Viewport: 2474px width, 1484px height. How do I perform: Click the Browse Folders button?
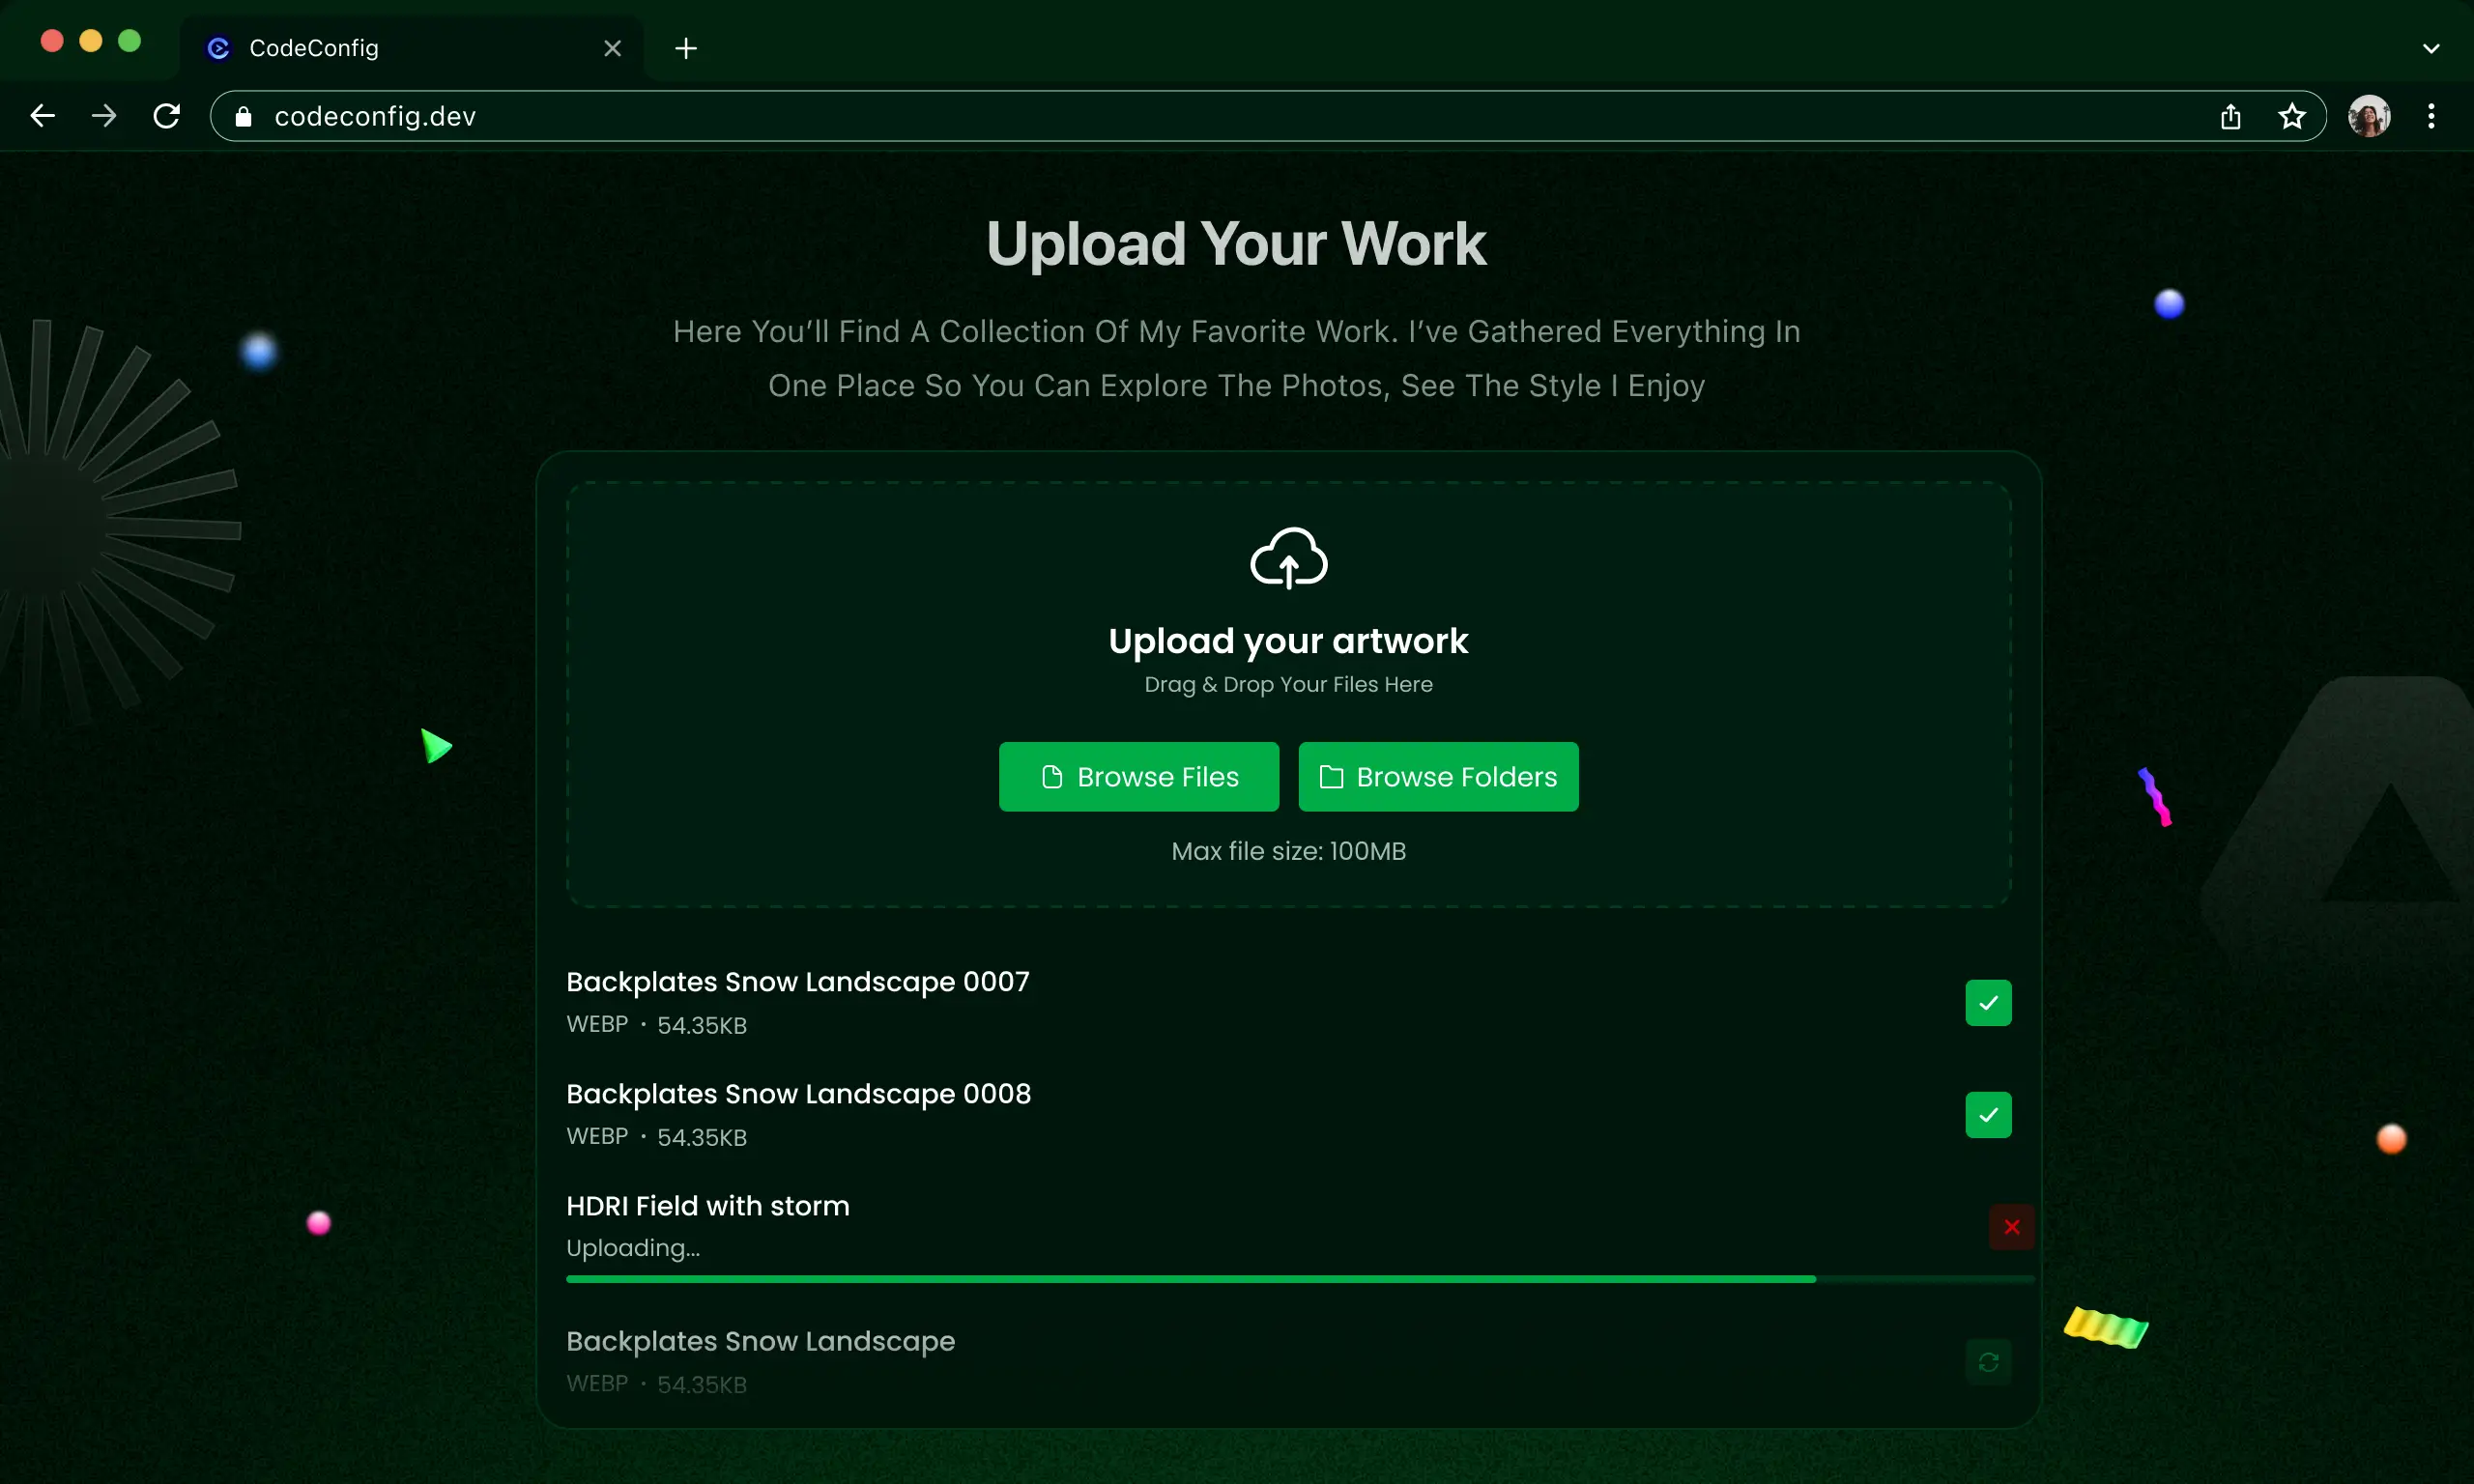pos(1438,777)
